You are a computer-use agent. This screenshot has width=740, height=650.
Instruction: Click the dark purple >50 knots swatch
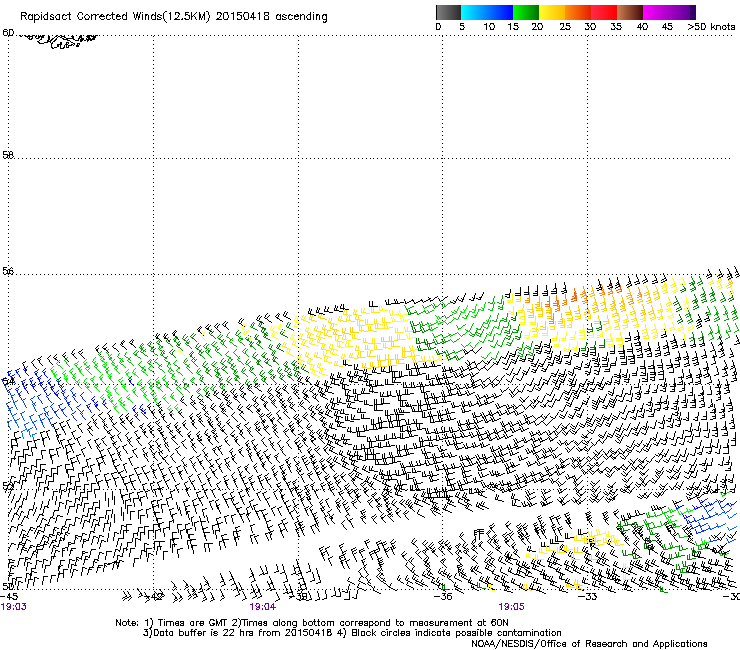click(691, 12)
